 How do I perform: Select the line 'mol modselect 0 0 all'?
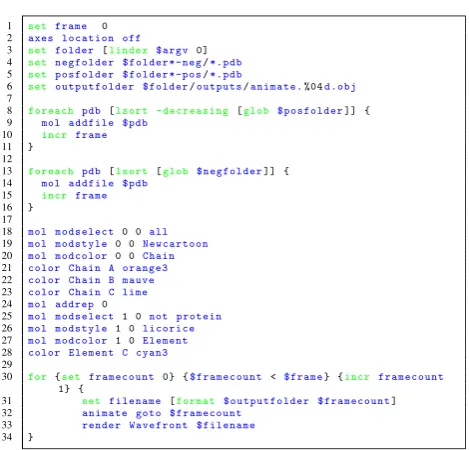(98, 232)
